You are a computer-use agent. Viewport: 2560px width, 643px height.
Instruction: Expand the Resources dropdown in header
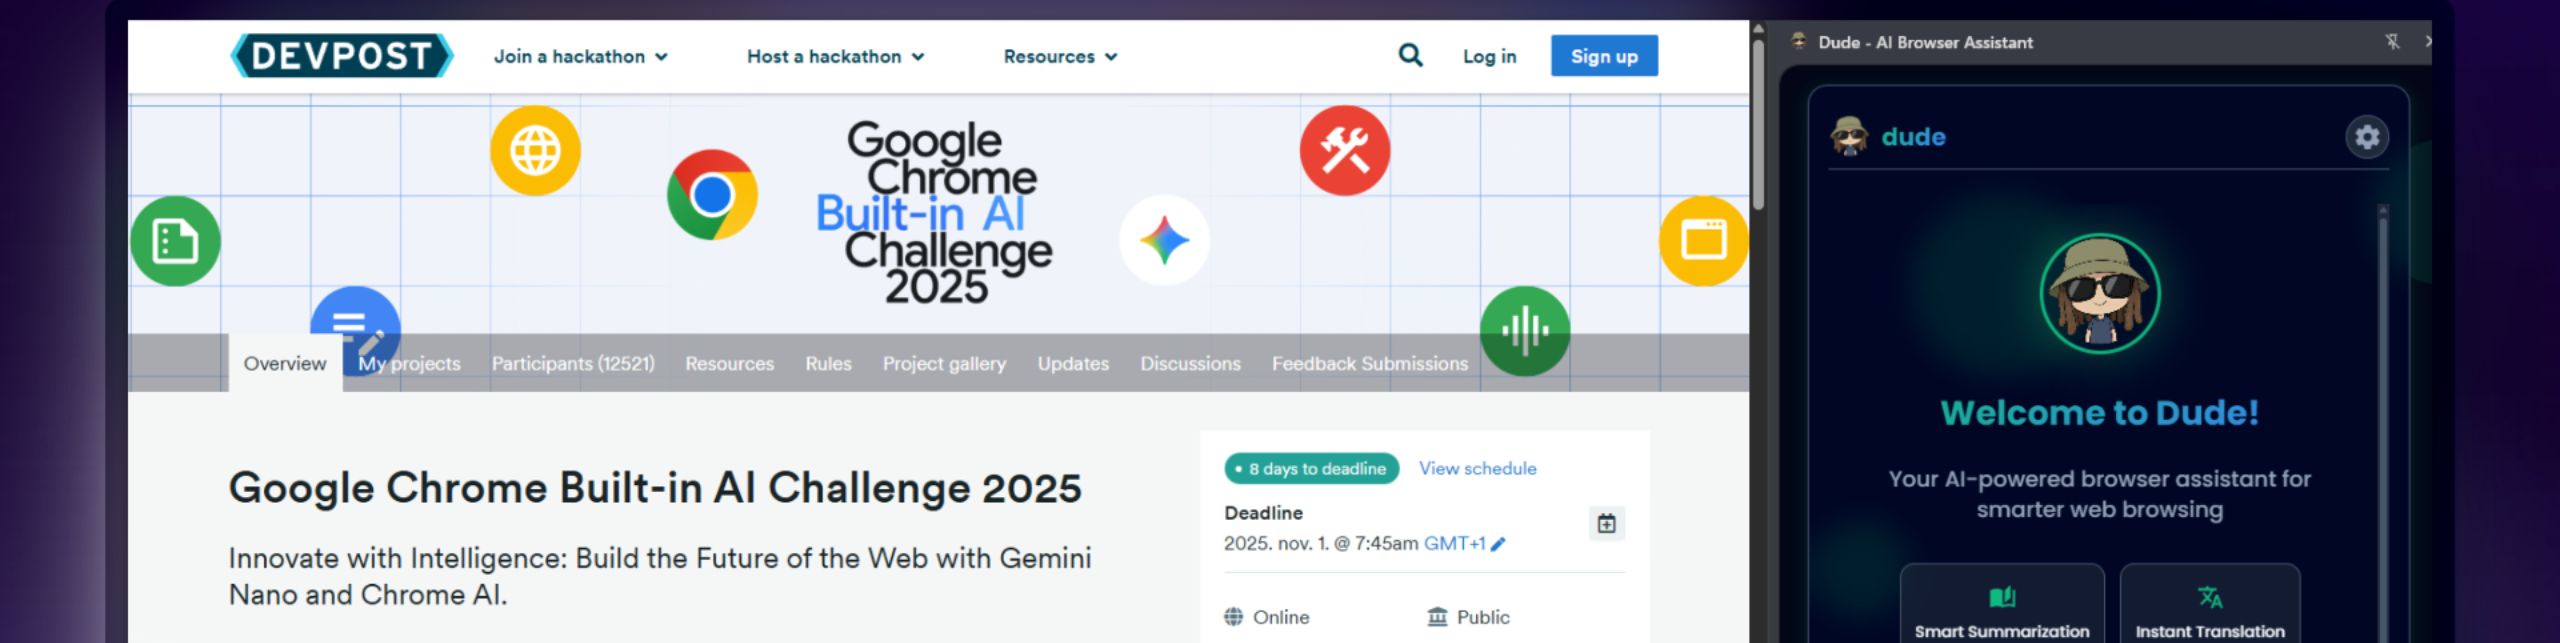1060,57
